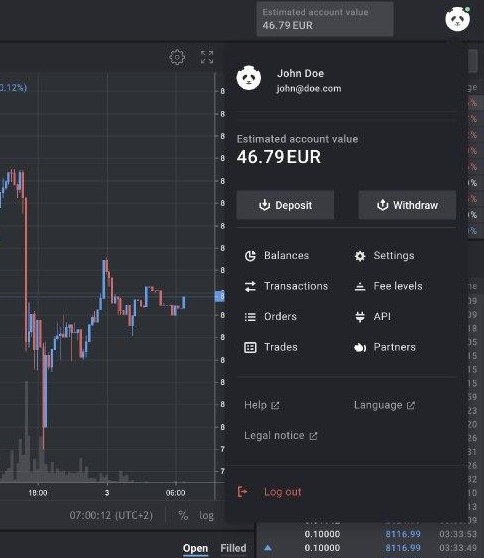Open Orders list icon
484x558 pixels.
coord(250,317)
